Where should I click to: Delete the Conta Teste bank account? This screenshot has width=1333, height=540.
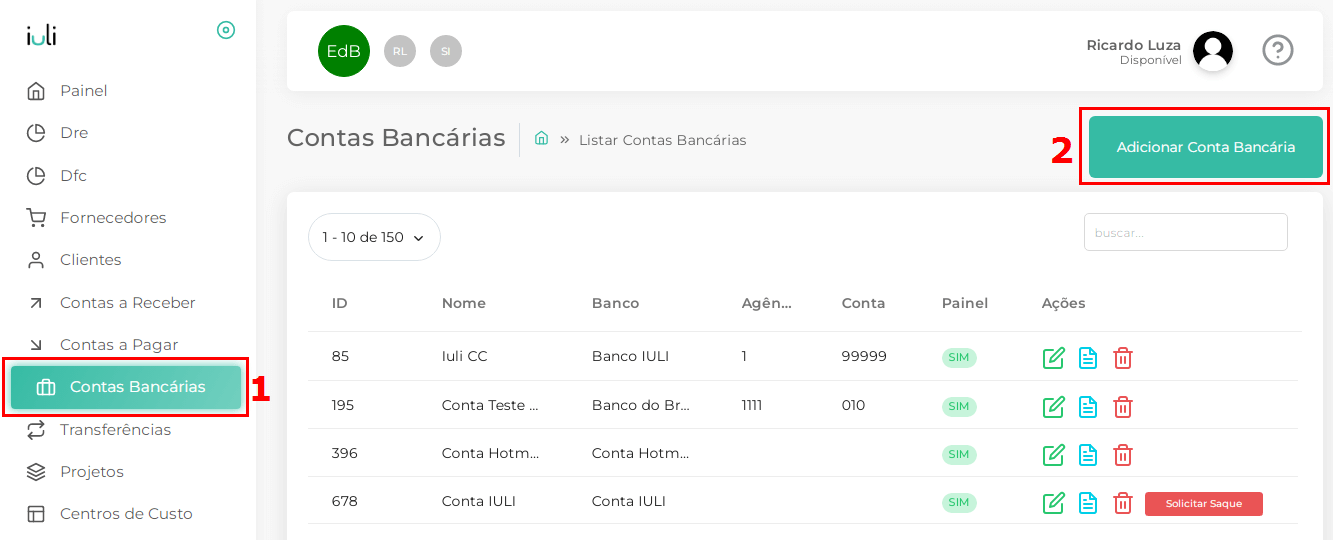[x=1123, y=406]
